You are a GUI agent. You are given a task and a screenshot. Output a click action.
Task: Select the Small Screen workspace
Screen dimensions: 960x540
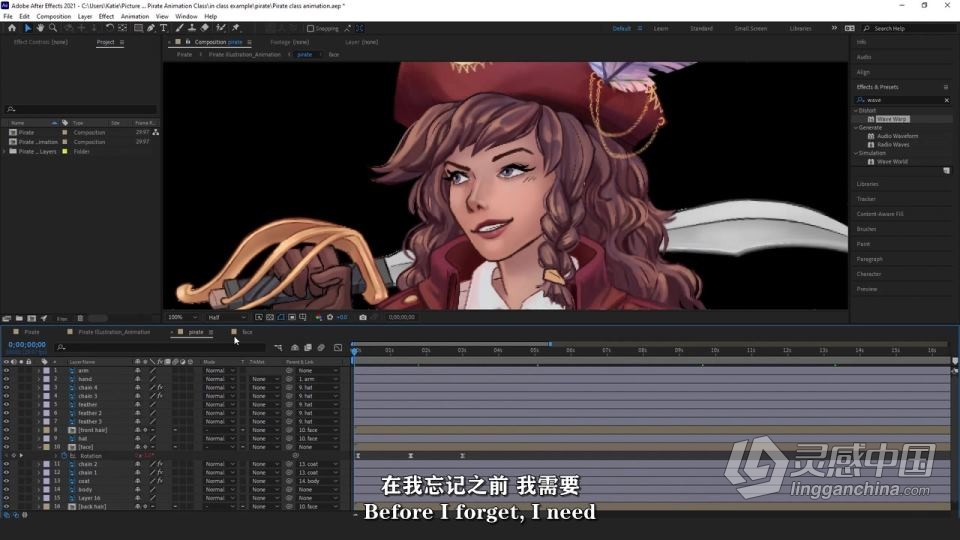[751, 28]
